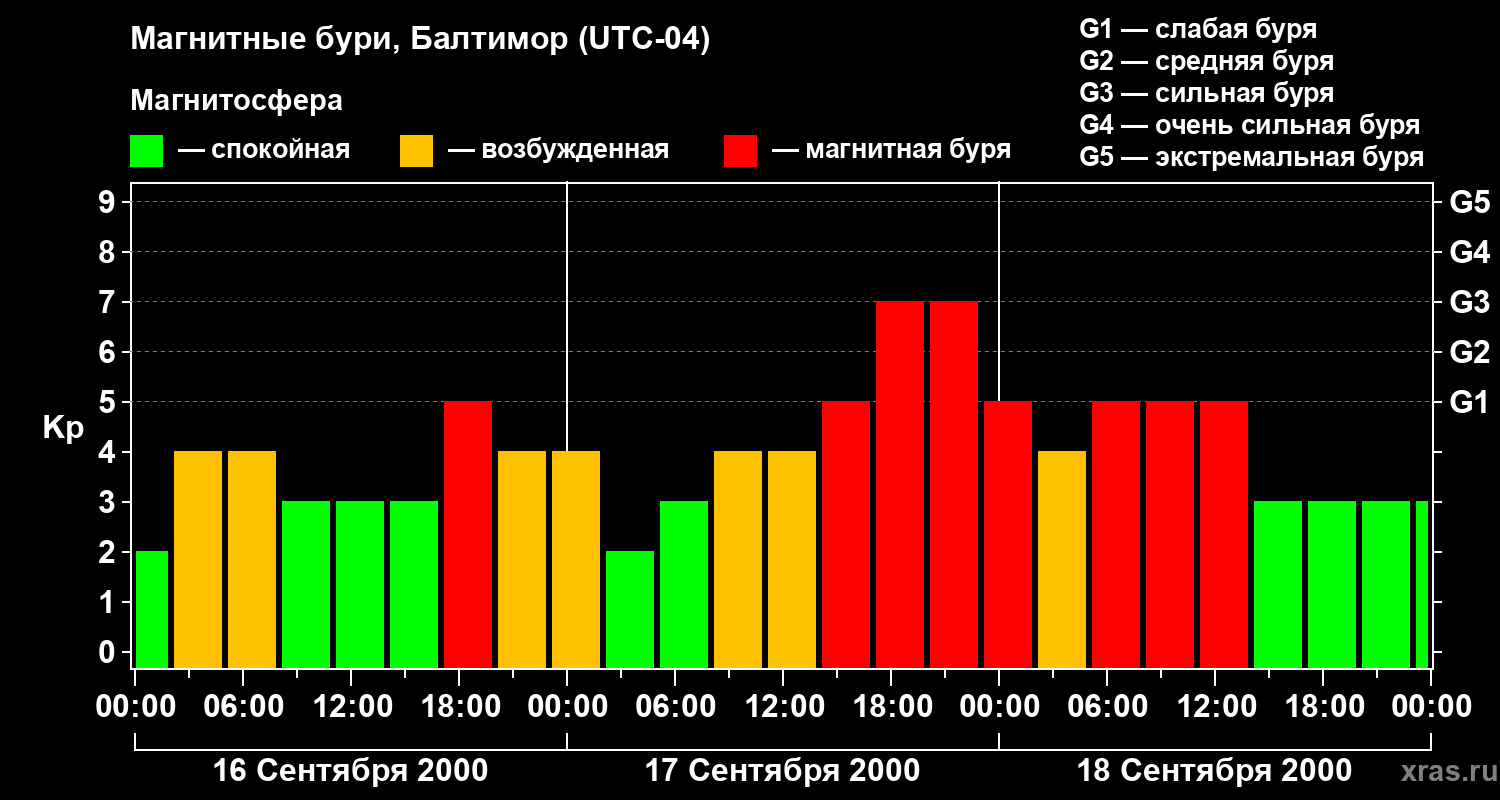Click the 'Магнитосфера' heading

[x=236, y=101]
